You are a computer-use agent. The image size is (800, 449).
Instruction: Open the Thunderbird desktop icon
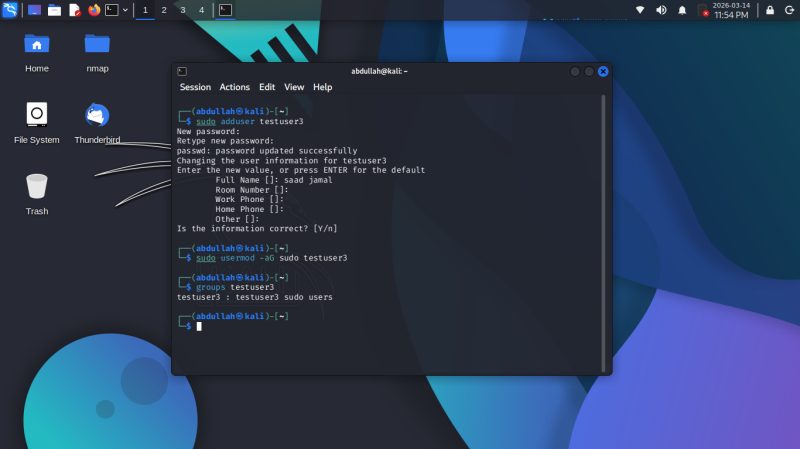point(97,115)
